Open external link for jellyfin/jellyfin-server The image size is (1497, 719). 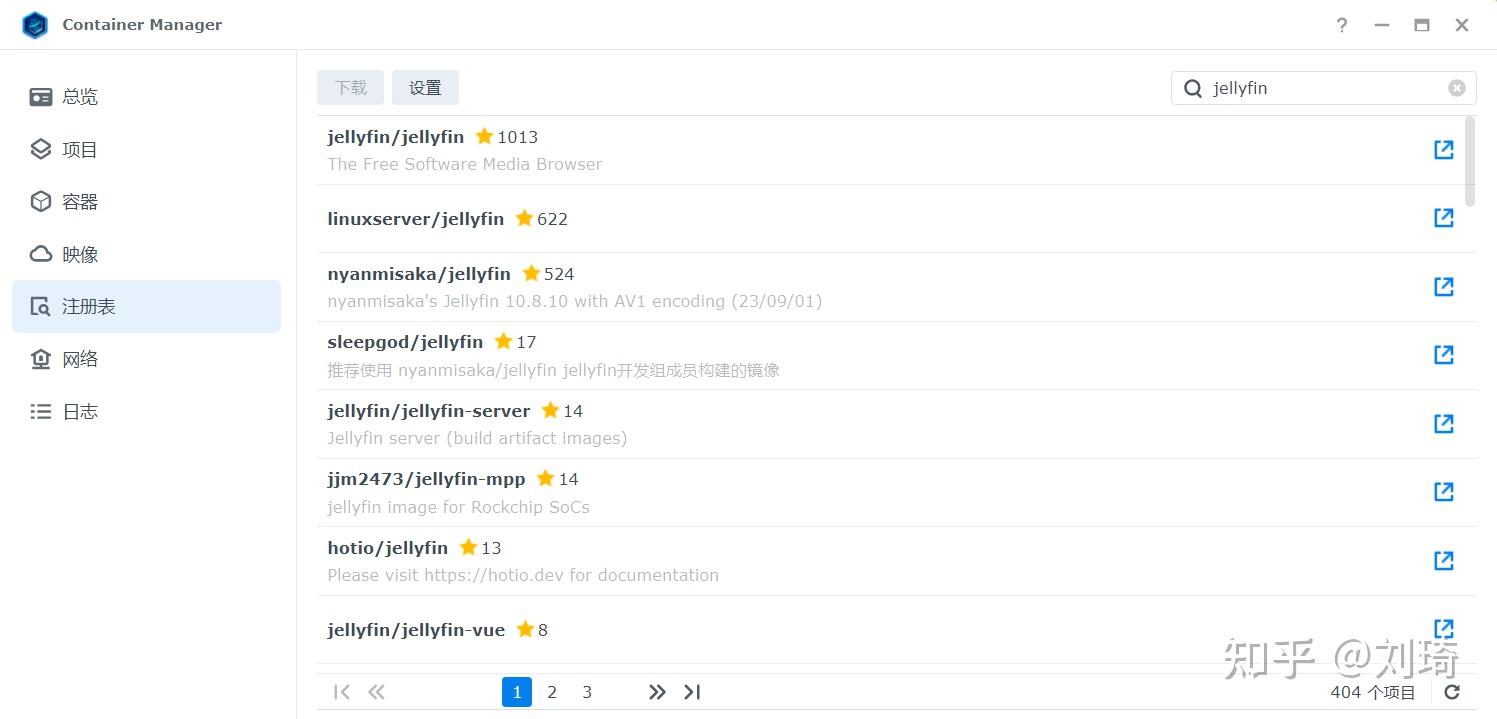1443,424
